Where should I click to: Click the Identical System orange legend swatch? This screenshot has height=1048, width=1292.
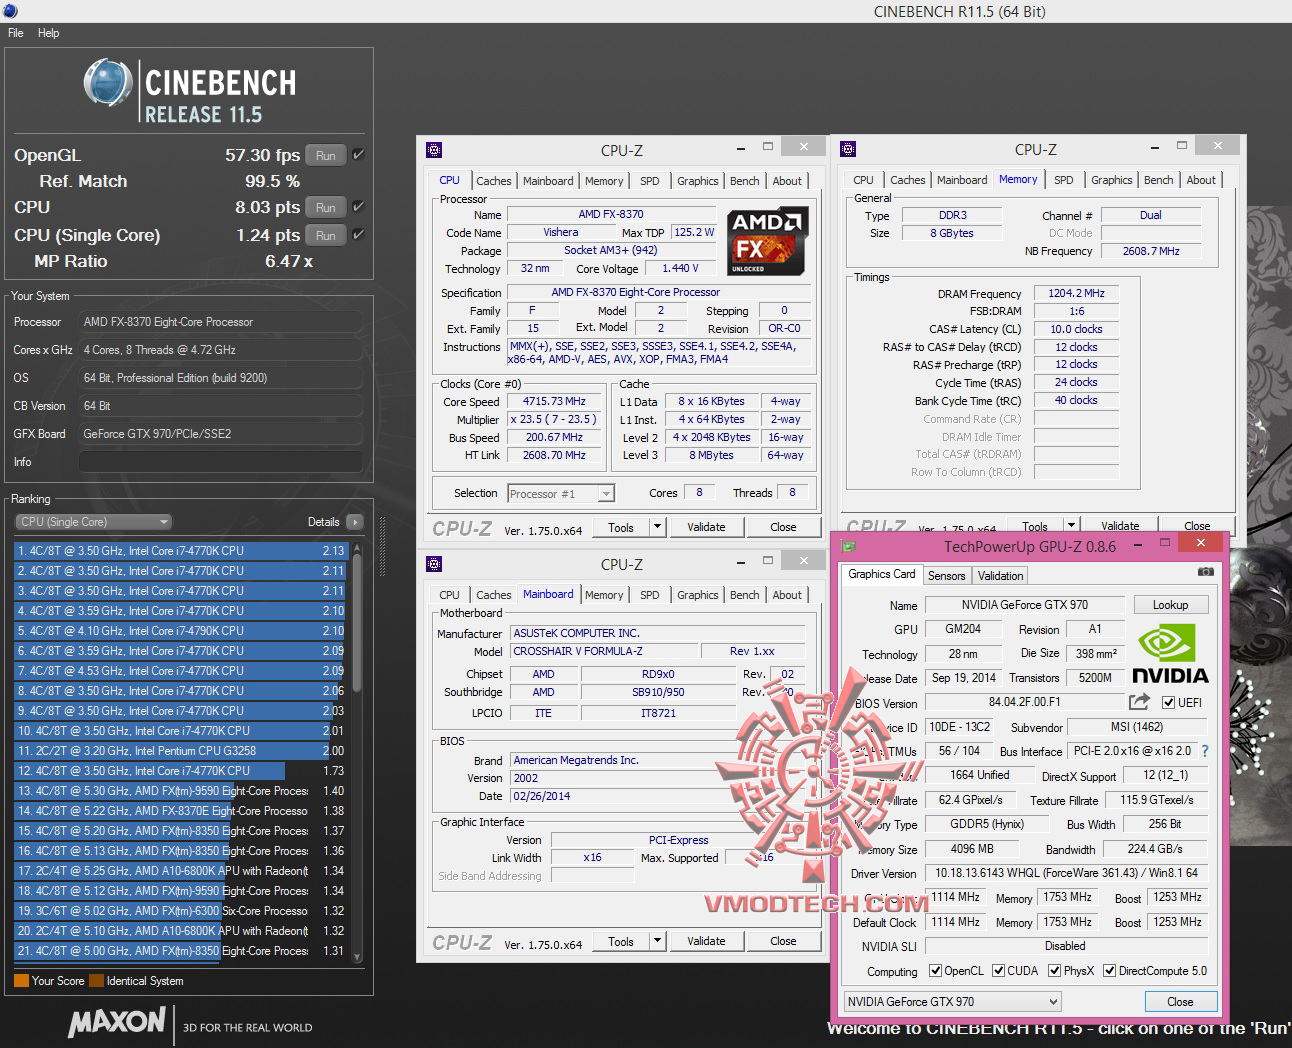96,981
